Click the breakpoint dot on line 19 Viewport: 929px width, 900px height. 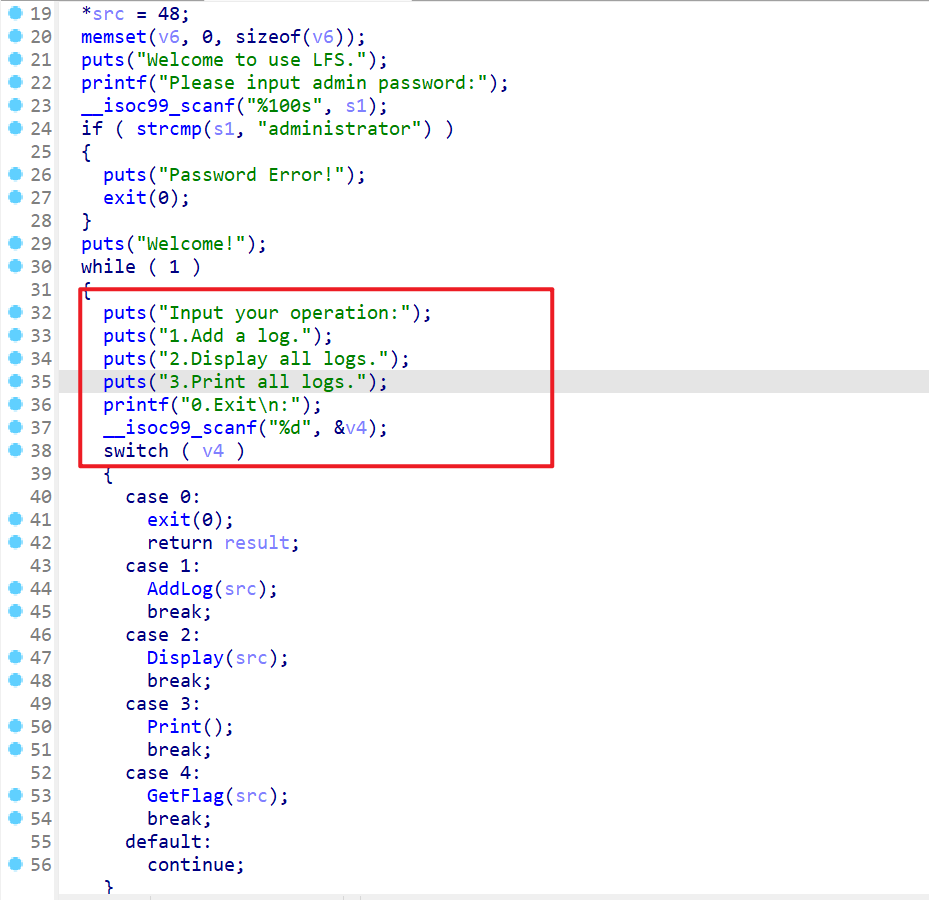tap(14, 13)
